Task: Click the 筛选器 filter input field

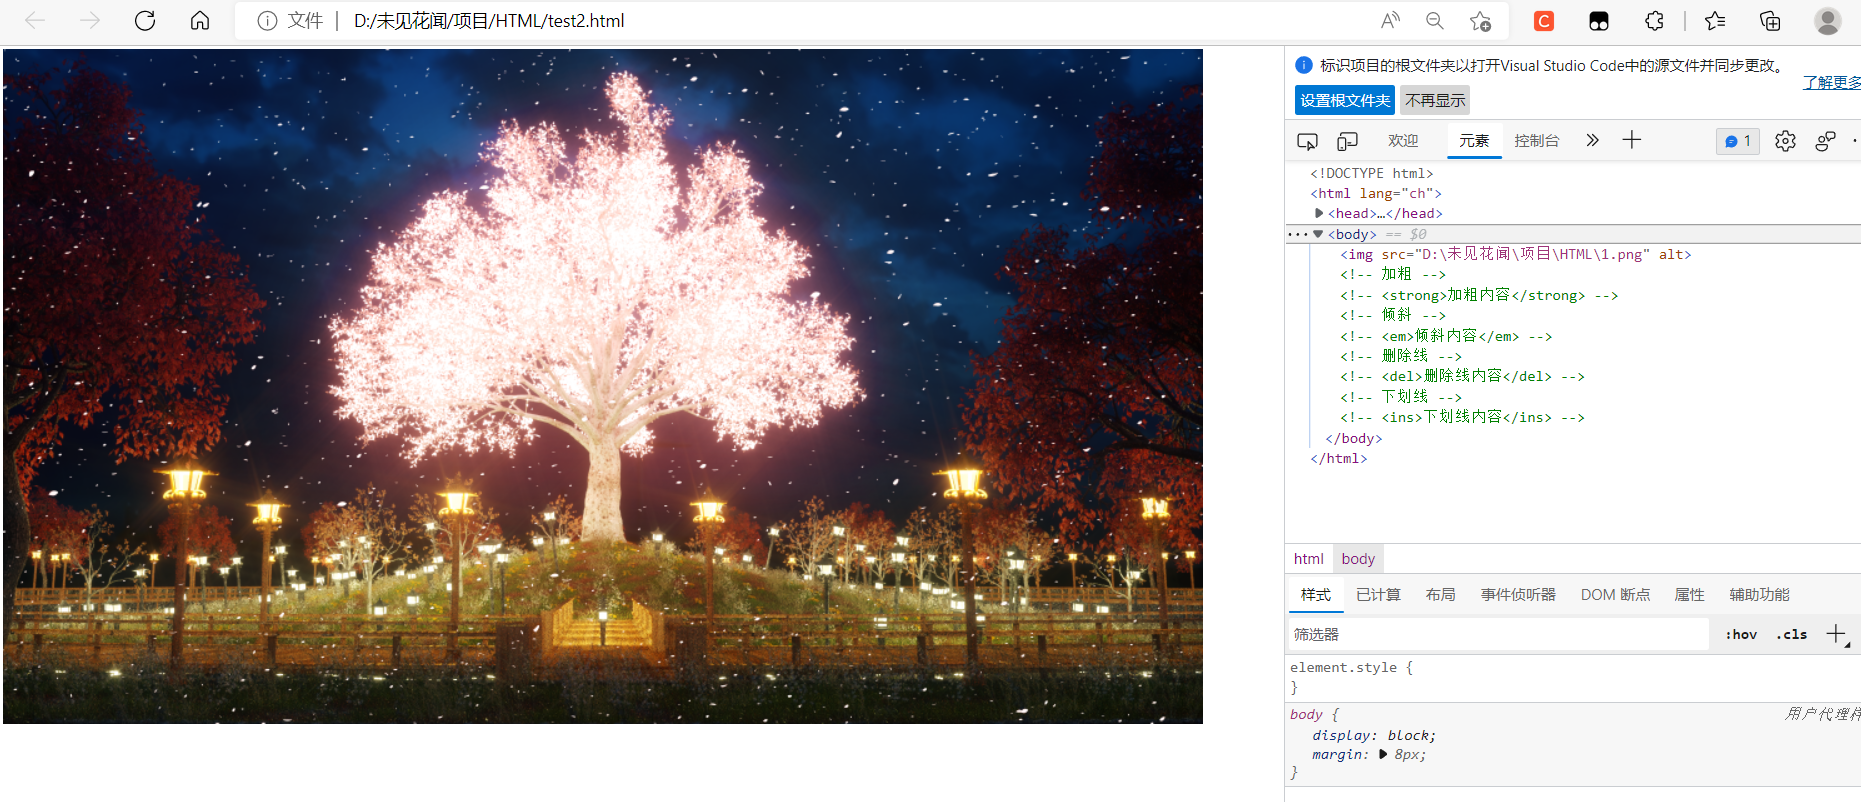Action: coord(1498,634)
